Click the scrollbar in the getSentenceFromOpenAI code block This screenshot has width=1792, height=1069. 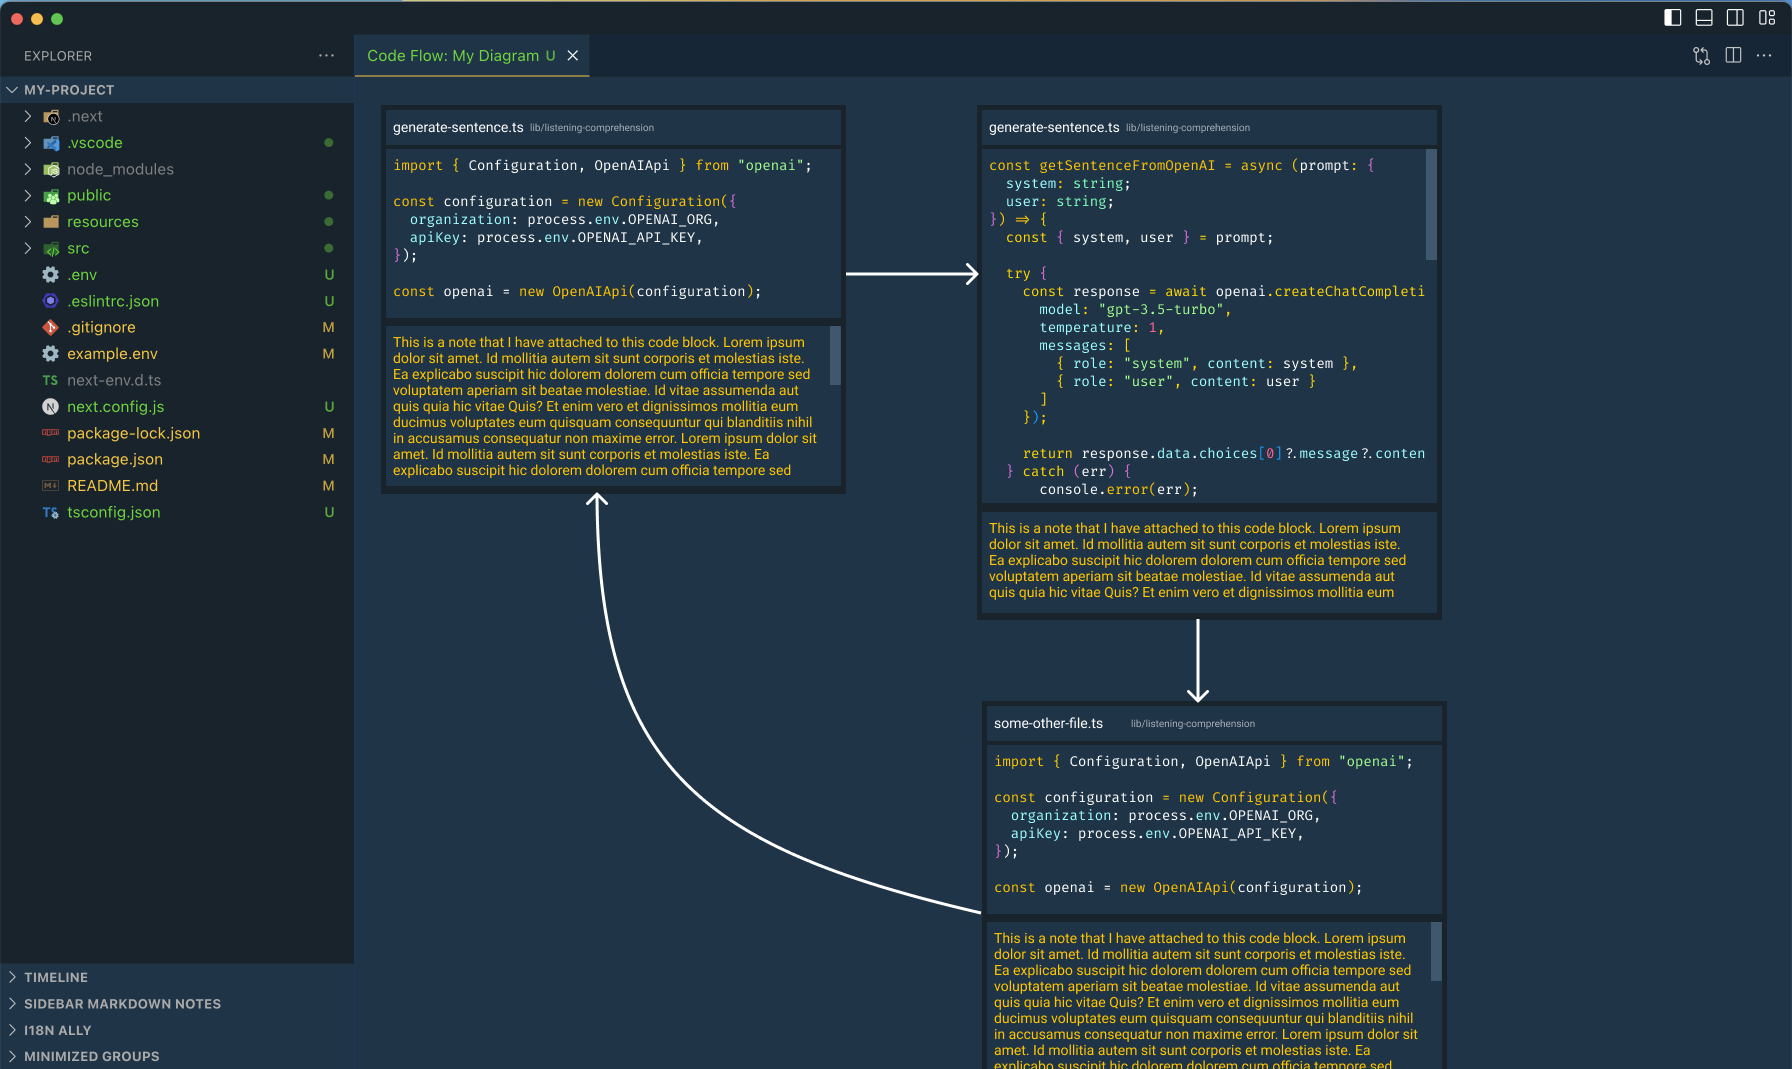point(1431,205)
